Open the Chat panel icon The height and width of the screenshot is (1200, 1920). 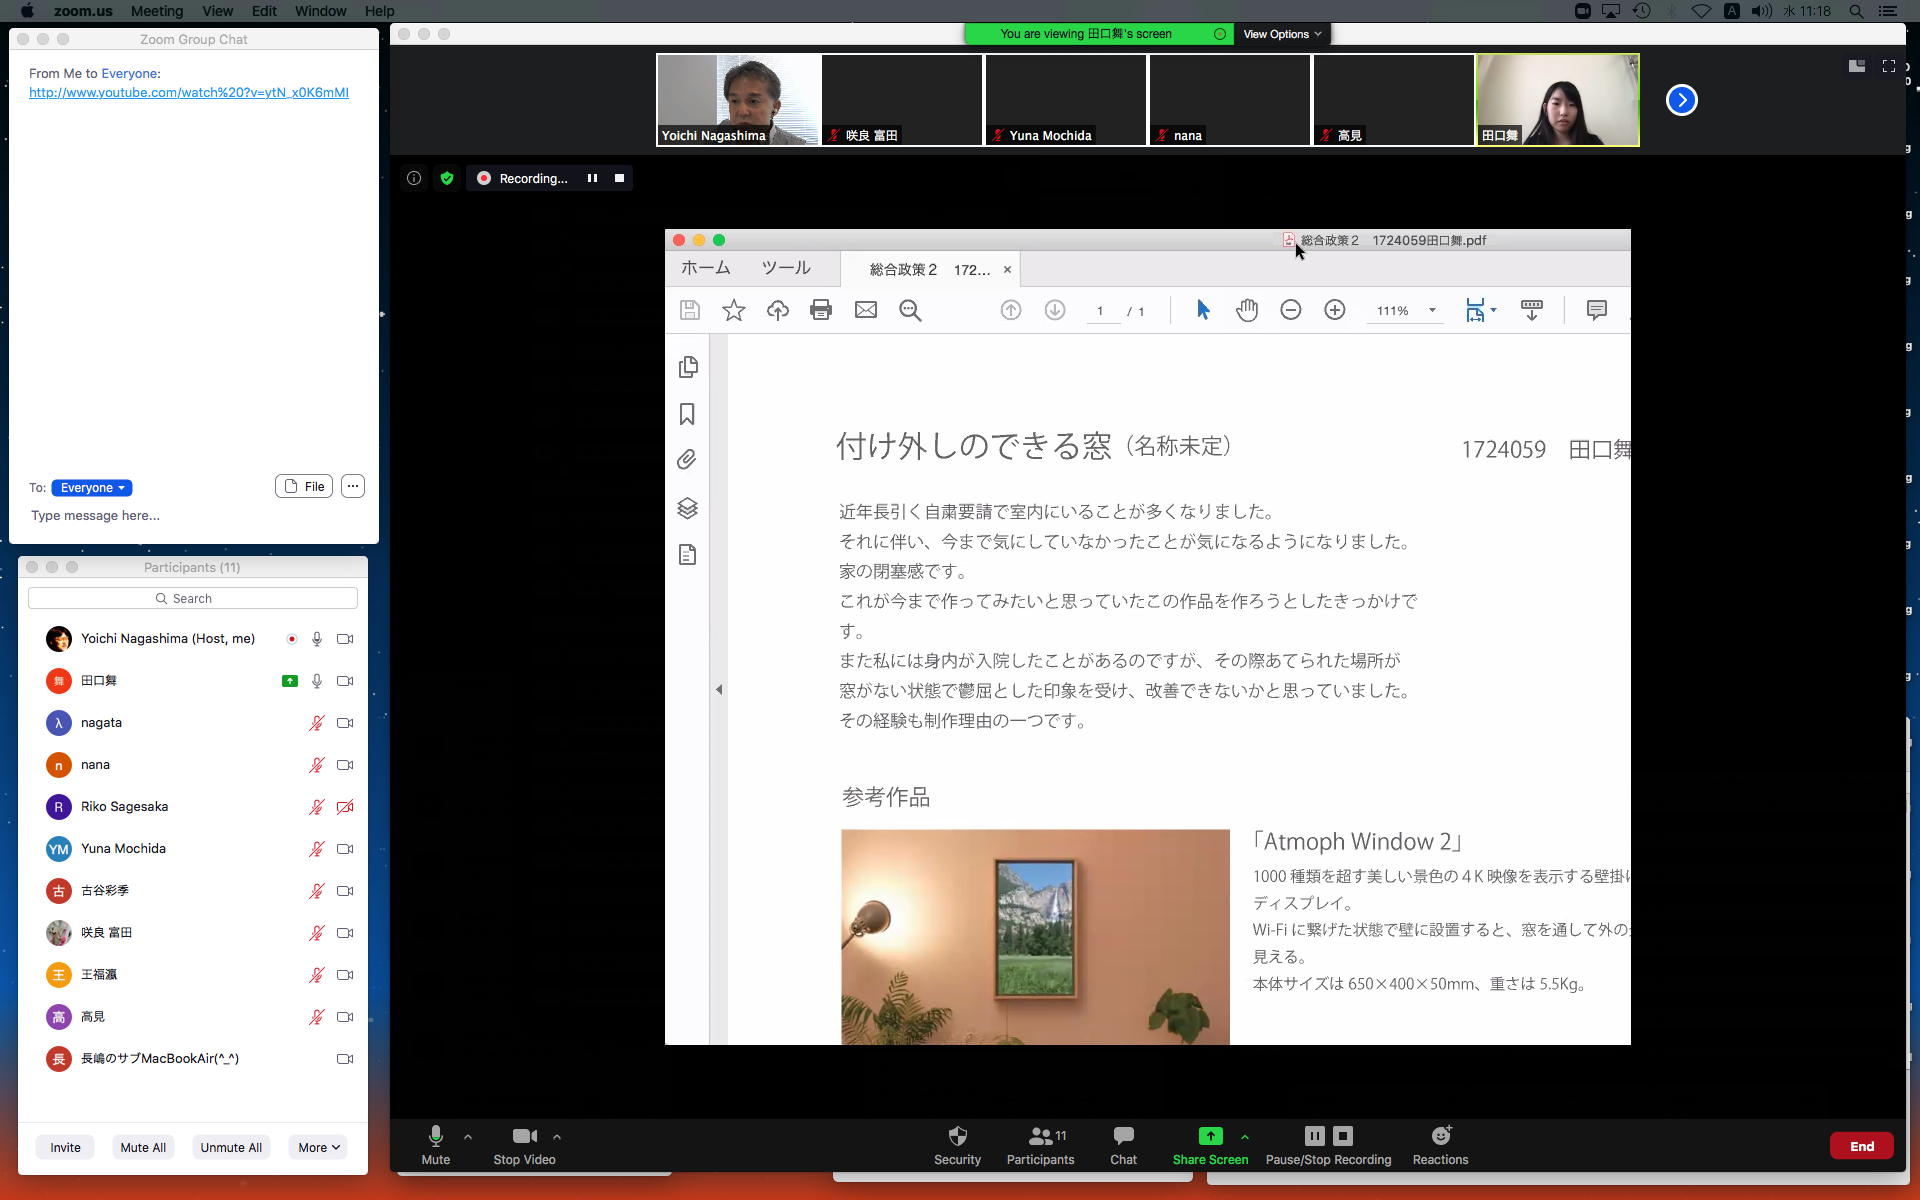click(1123, 1136)
